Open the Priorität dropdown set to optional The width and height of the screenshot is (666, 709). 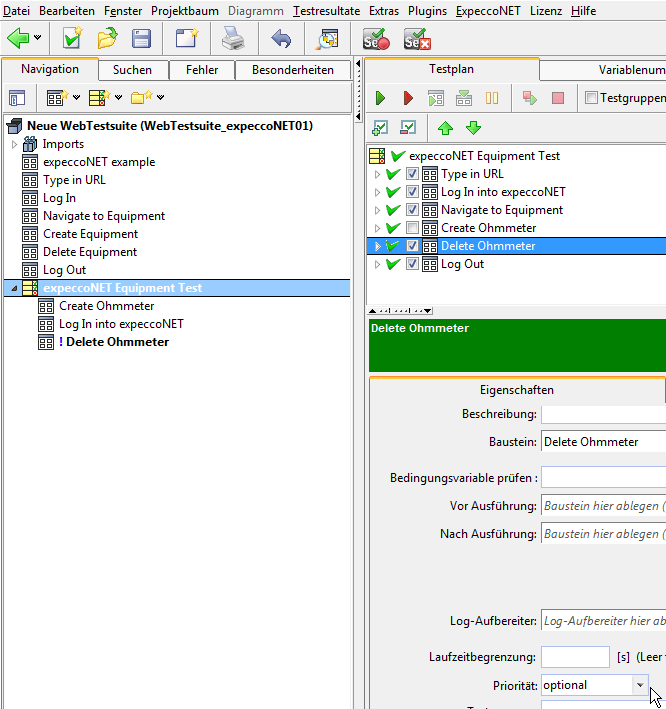point(640,685)
